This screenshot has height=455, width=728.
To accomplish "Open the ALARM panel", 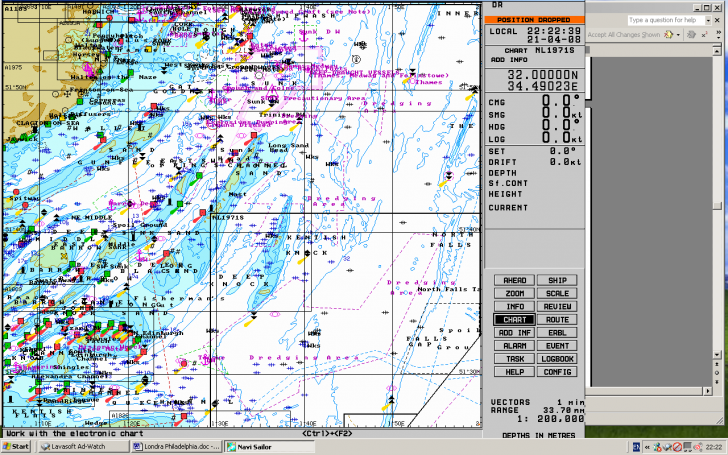I will coord(514,345).
